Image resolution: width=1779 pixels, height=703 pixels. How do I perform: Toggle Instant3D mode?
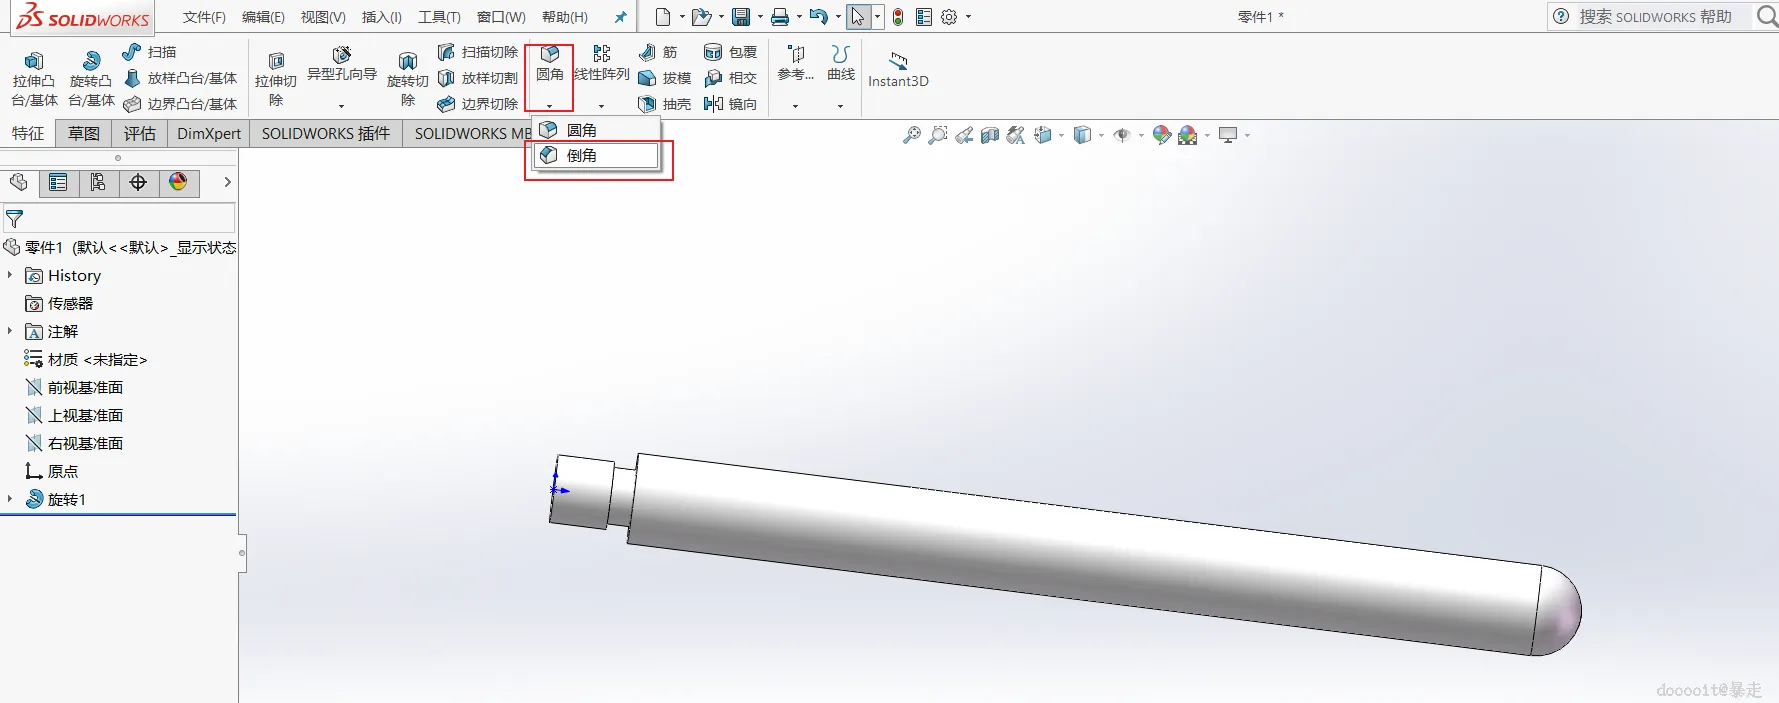(x=898, y=69)
